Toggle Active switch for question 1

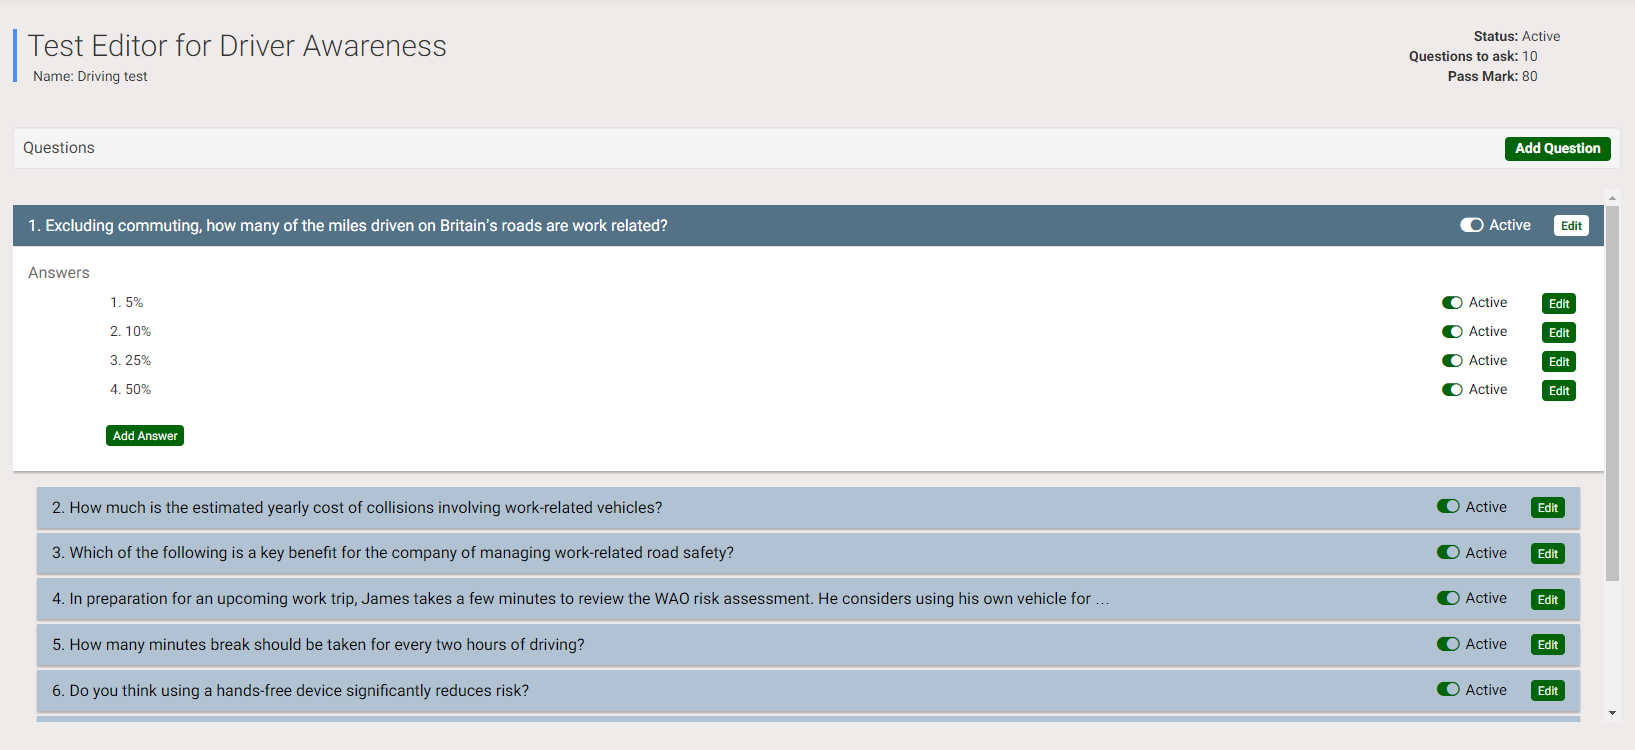click(1471, 226)
